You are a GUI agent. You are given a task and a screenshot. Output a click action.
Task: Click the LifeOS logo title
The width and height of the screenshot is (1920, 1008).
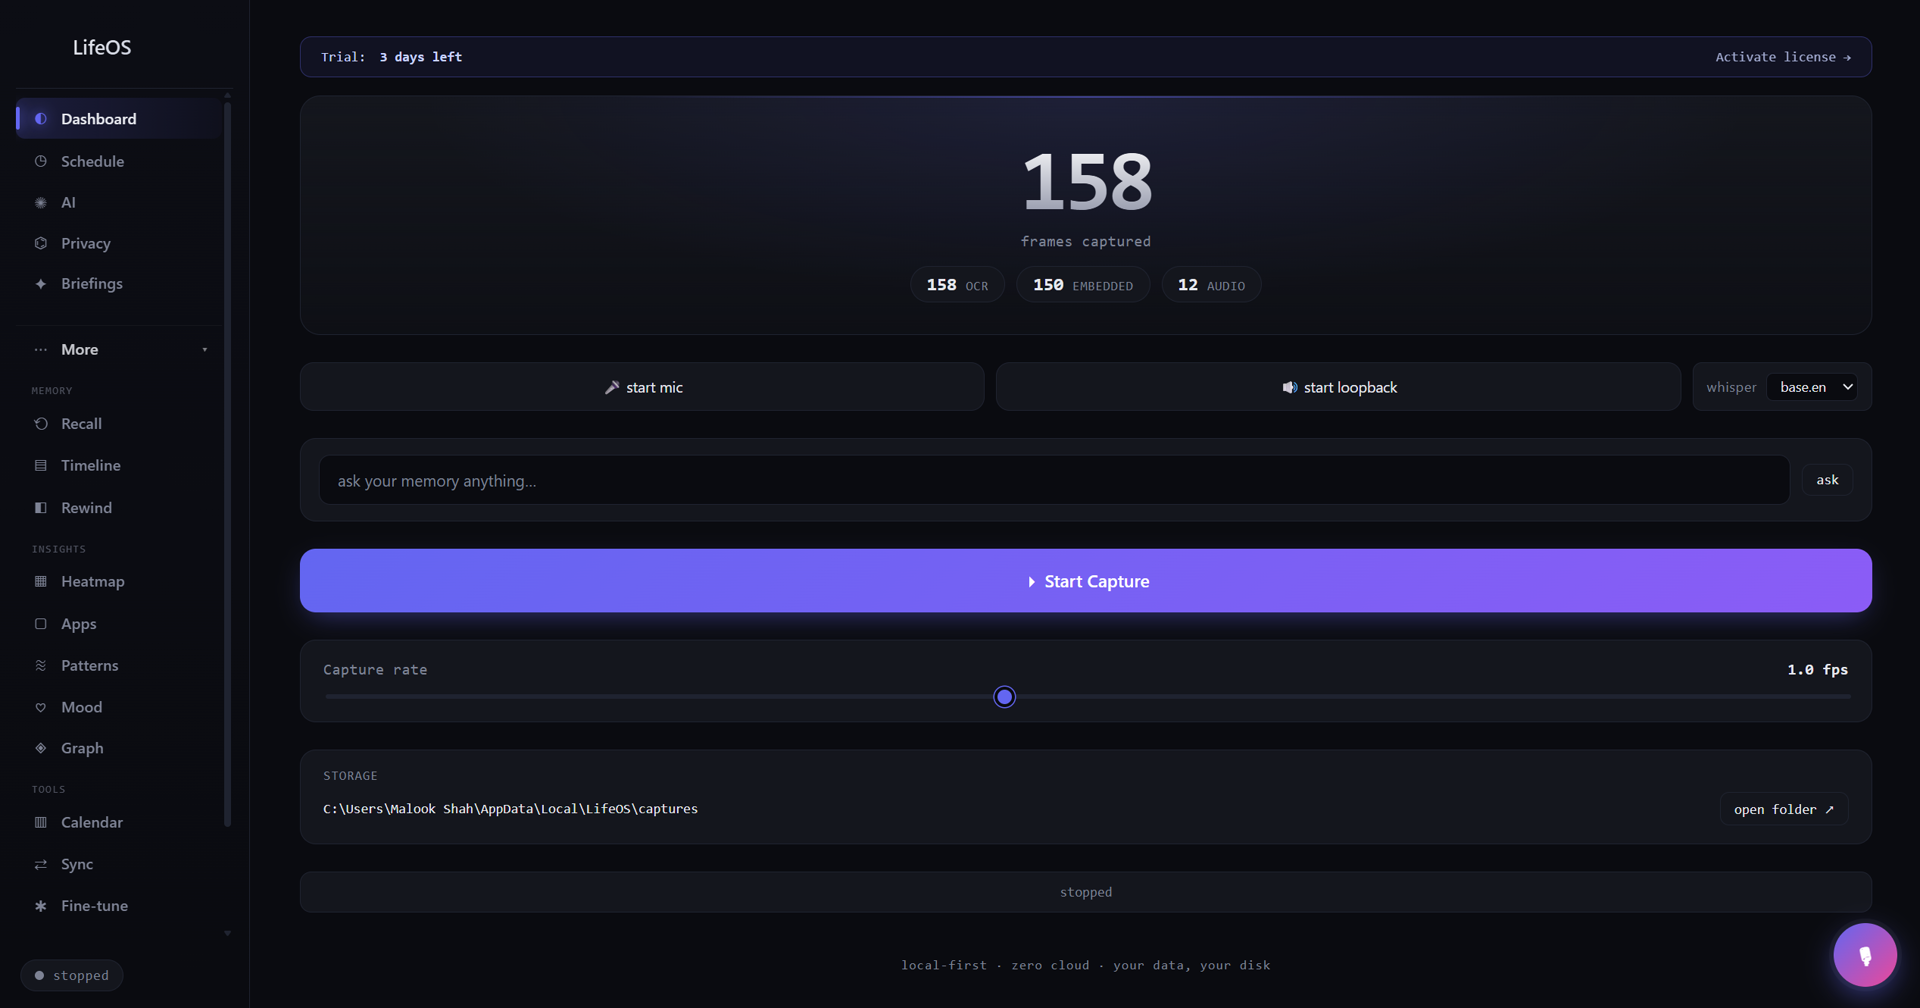coord(102,48)
